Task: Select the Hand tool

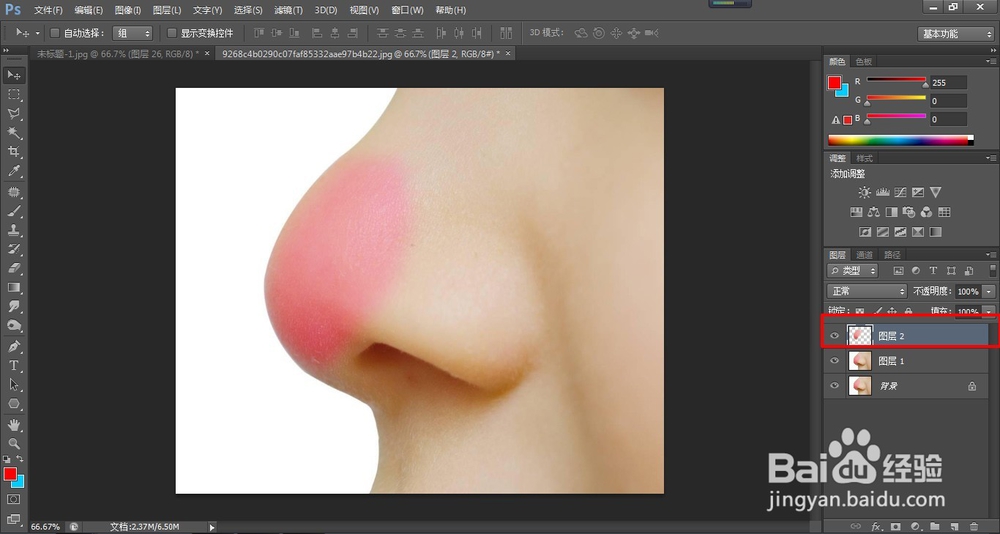Action: click(14, 425)
